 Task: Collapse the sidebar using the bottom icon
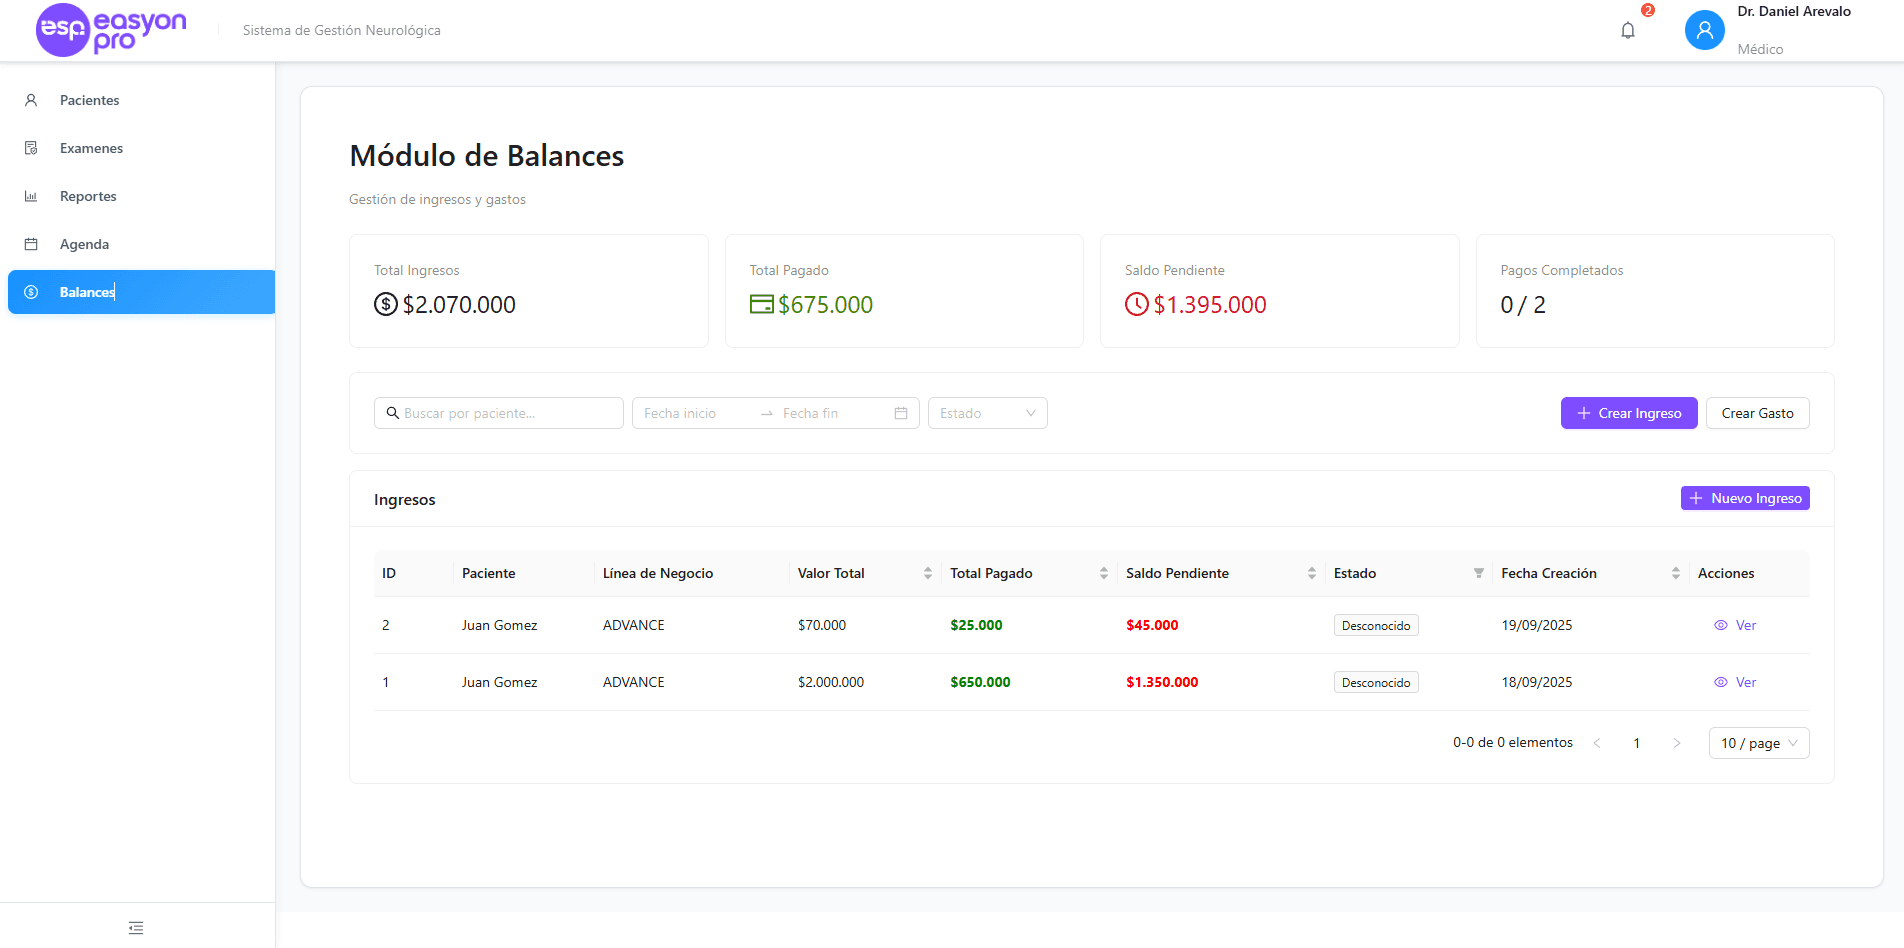click(x=136, y=928)
